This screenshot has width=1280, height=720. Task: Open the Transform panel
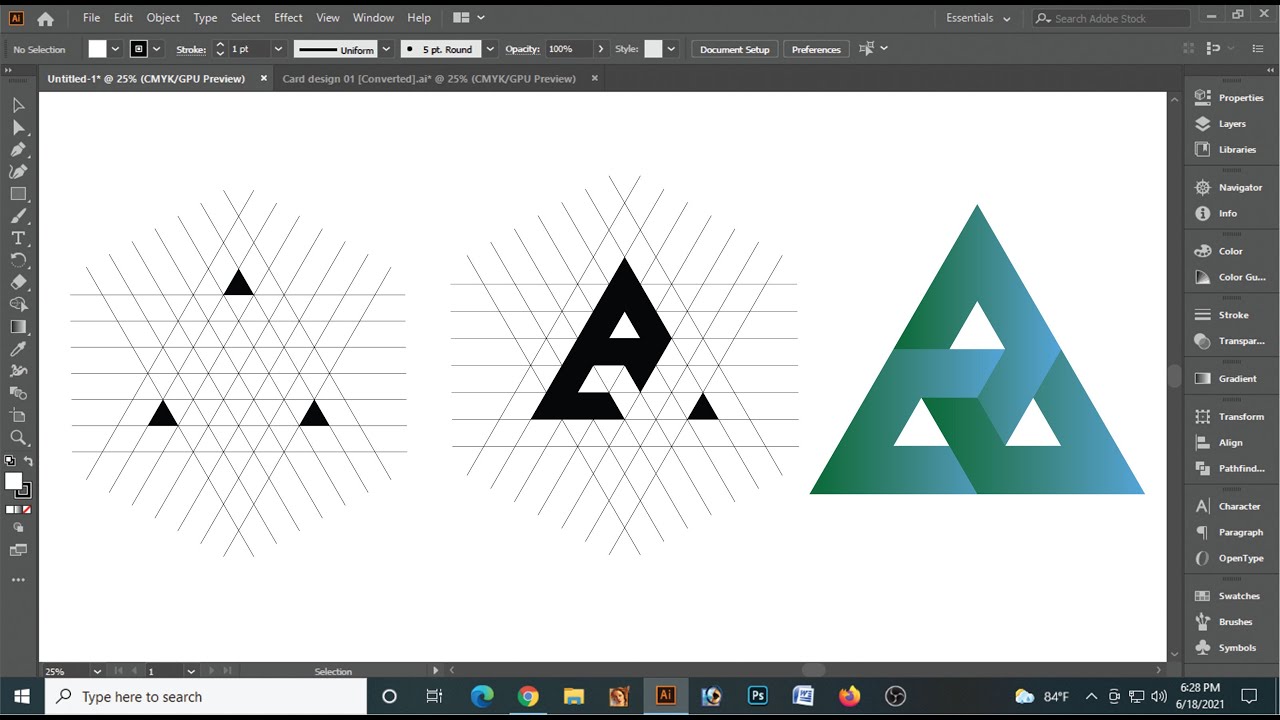point(1231,417)
